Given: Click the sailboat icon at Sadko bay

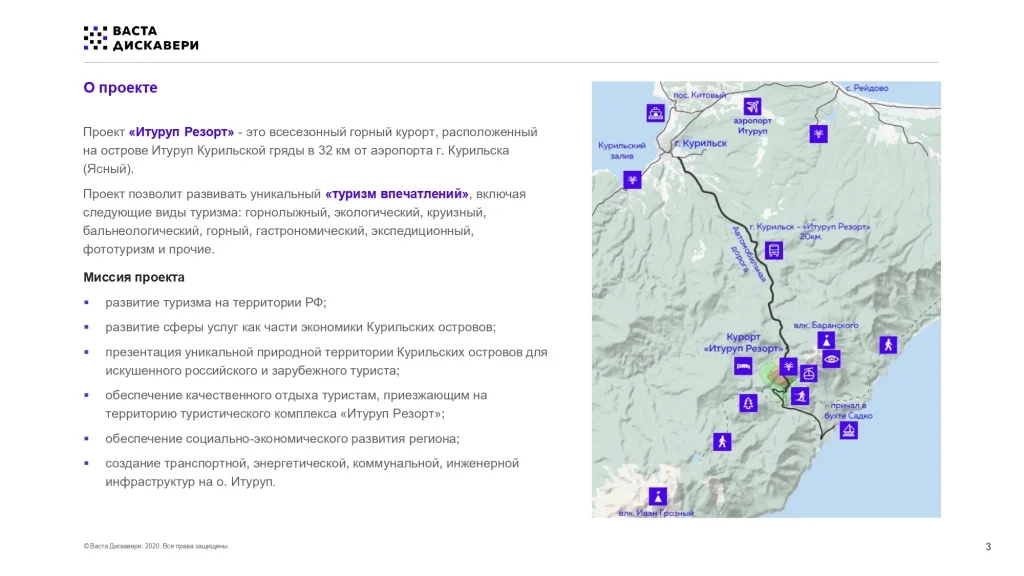Looking at the screenshot, I should click(x=848, y=430).
